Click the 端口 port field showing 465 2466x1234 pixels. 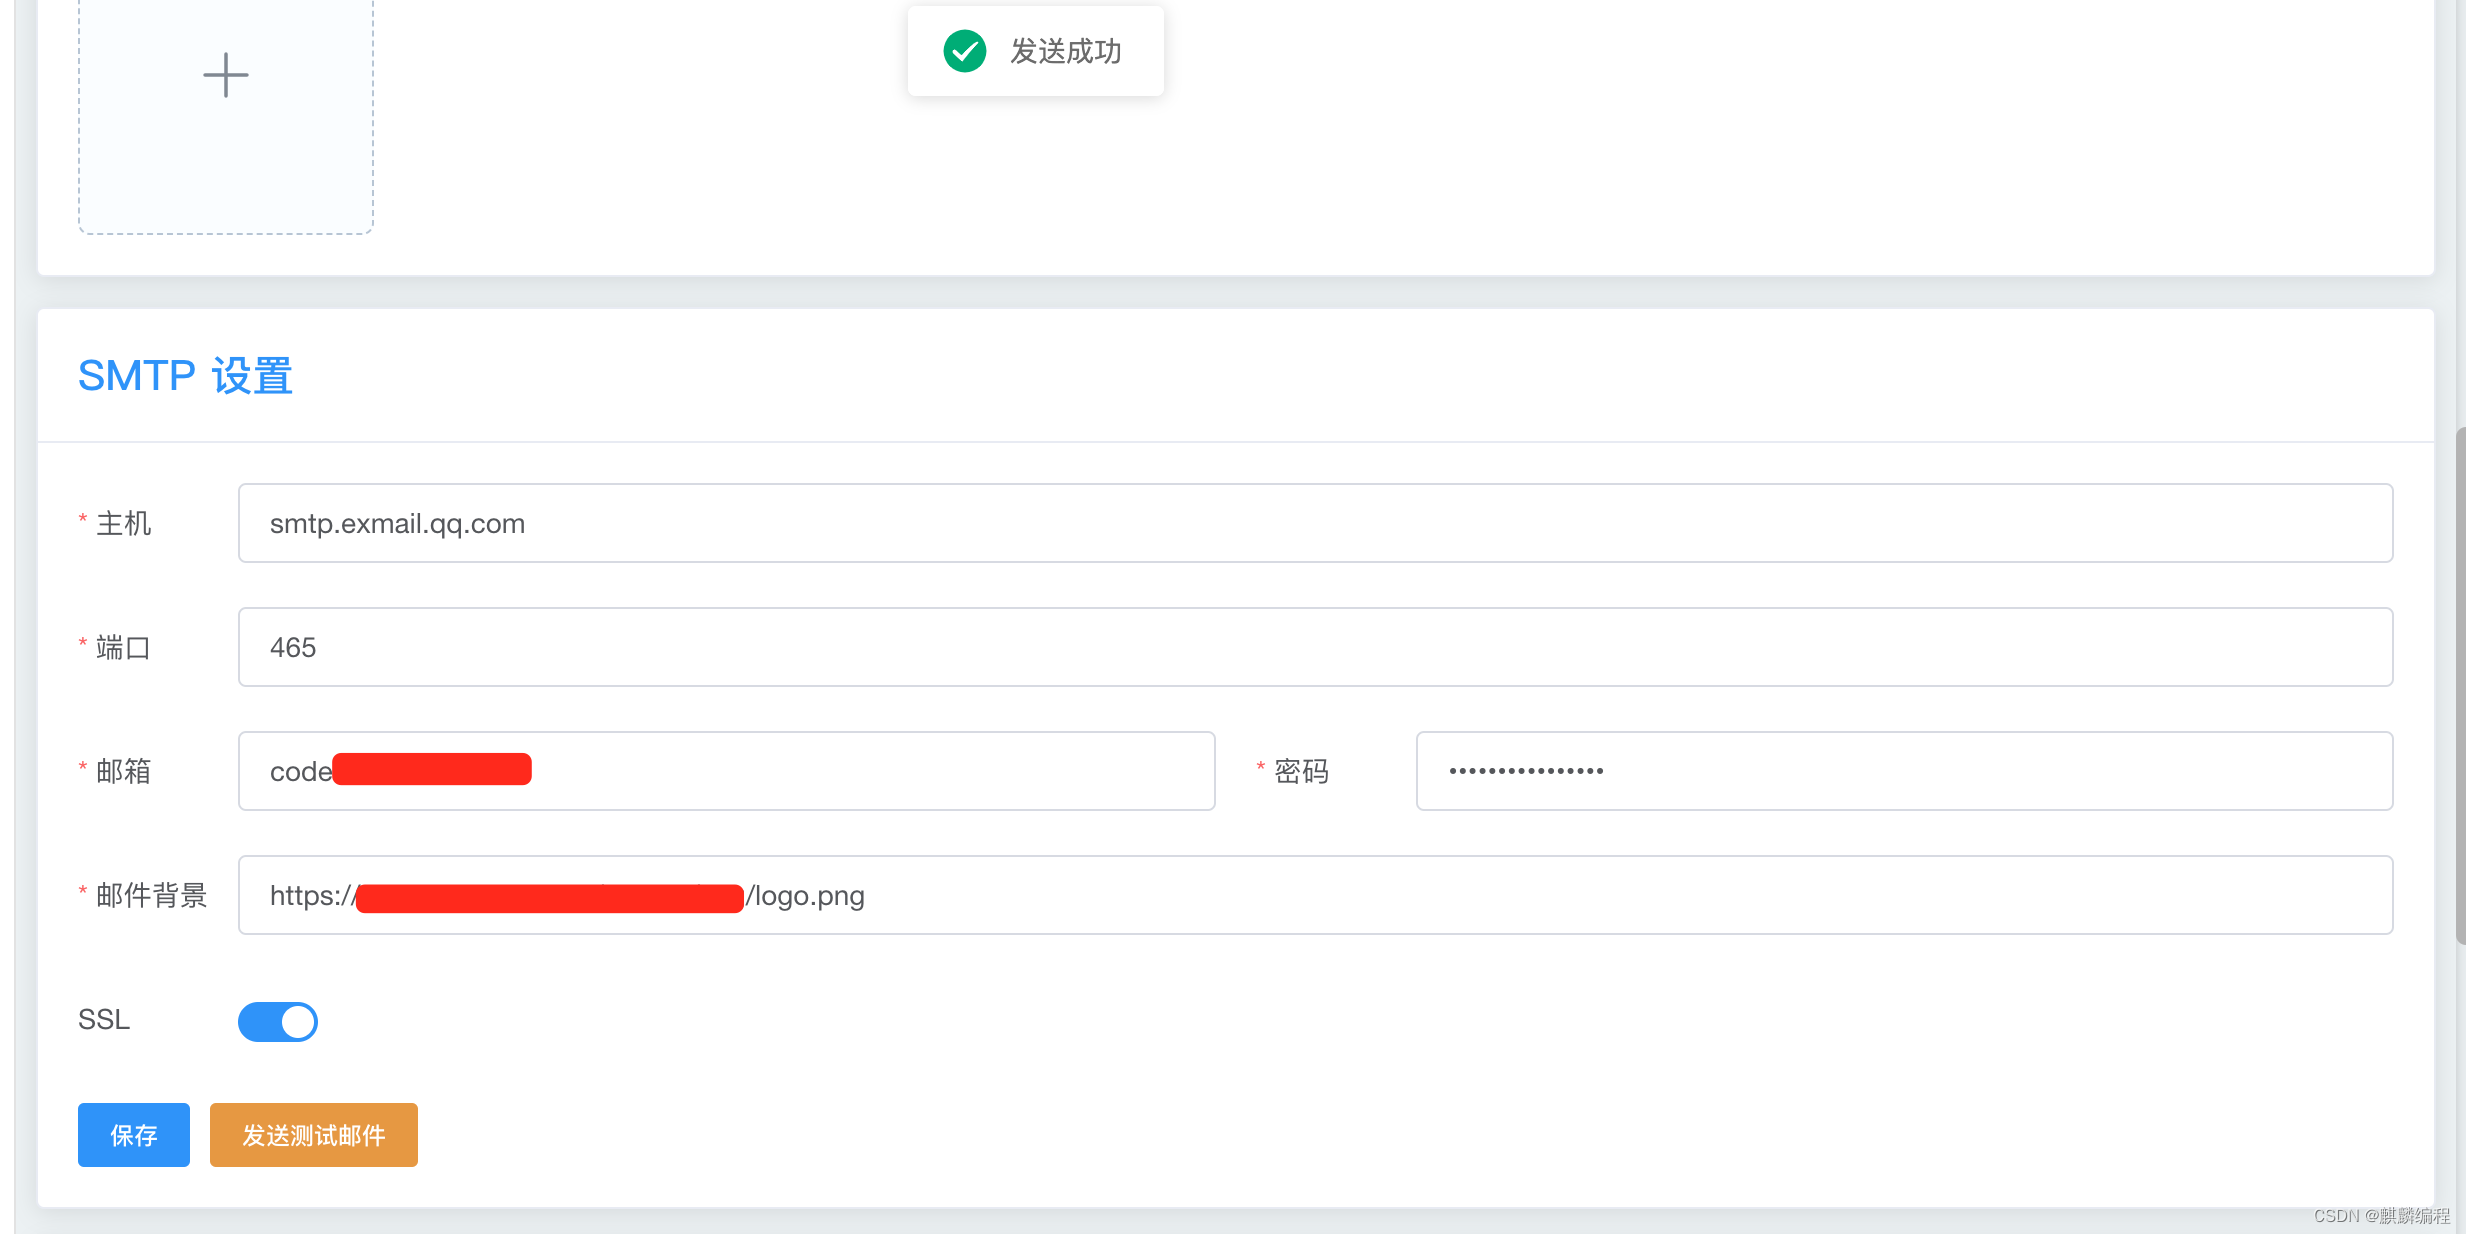[1315, 647]
